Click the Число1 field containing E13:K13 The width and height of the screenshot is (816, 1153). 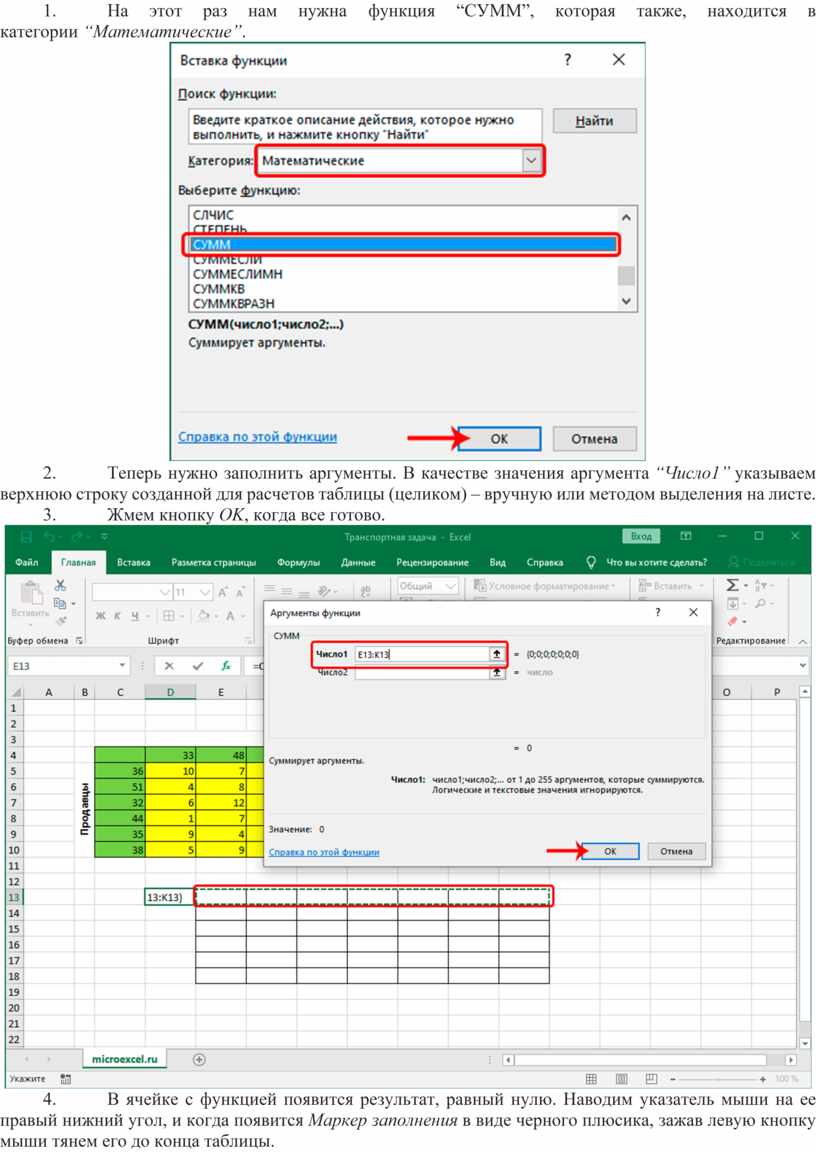click(422, 654)
